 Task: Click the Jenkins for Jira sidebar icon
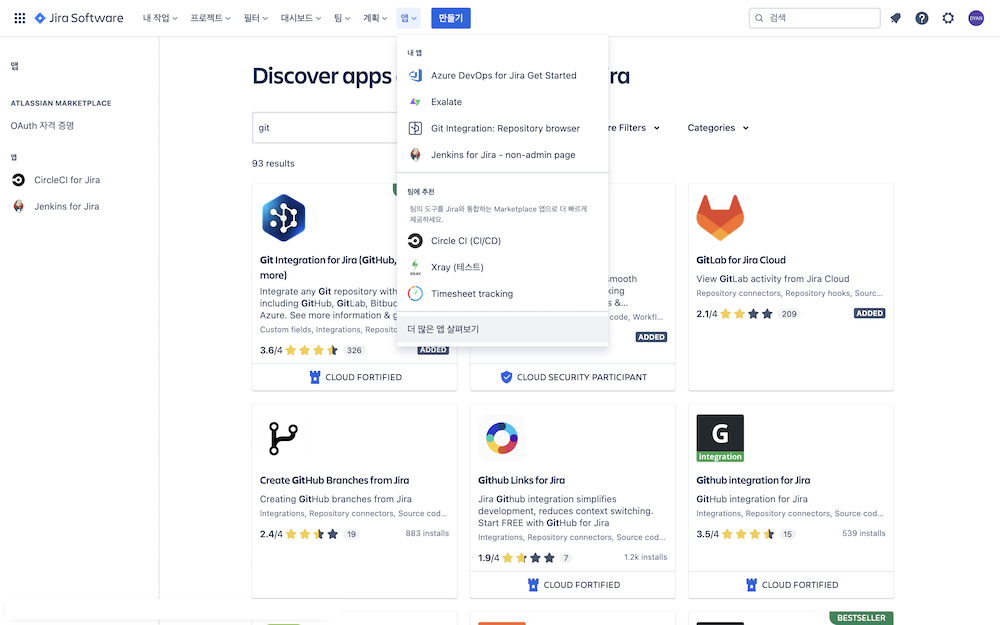coord(18,206)
